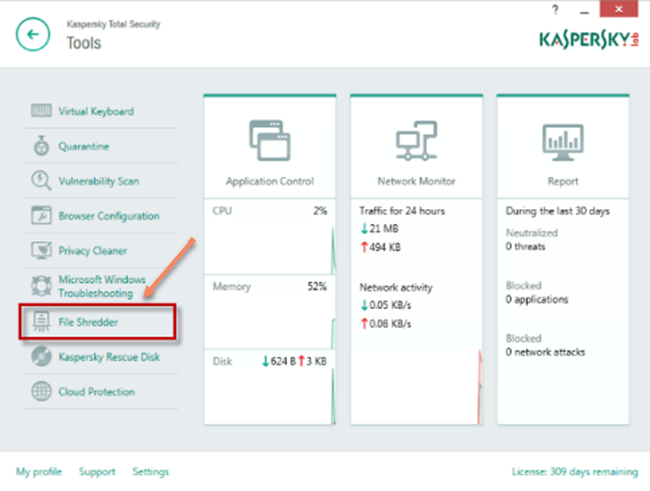The height and width of the screenshot is (491, 650).
Task: Click the 0 applications value
Action: [x=537, y=299]
